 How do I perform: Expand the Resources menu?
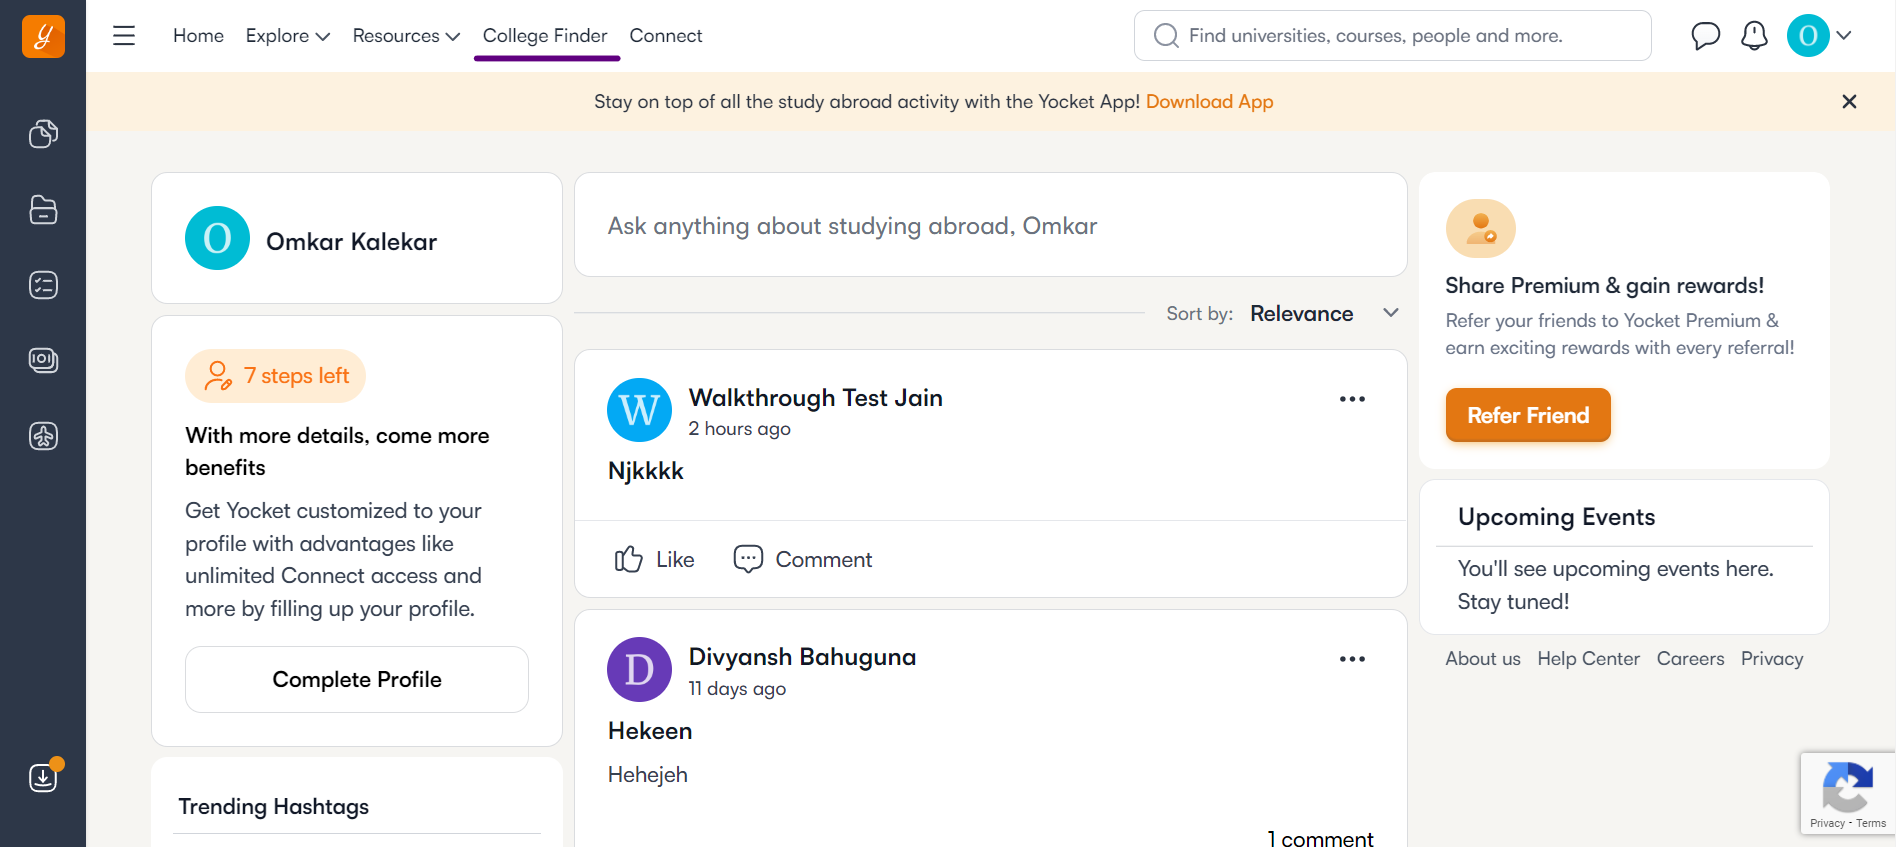(x=406, y=36)
